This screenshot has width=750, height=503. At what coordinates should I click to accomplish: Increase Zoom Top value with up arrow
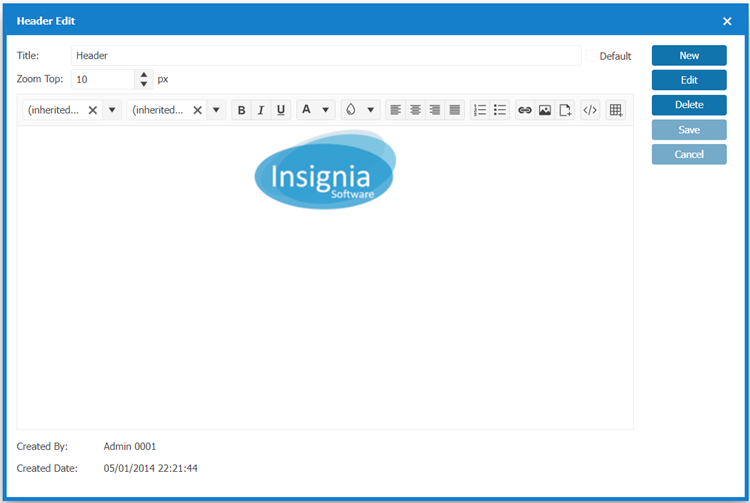click(144, 74)
